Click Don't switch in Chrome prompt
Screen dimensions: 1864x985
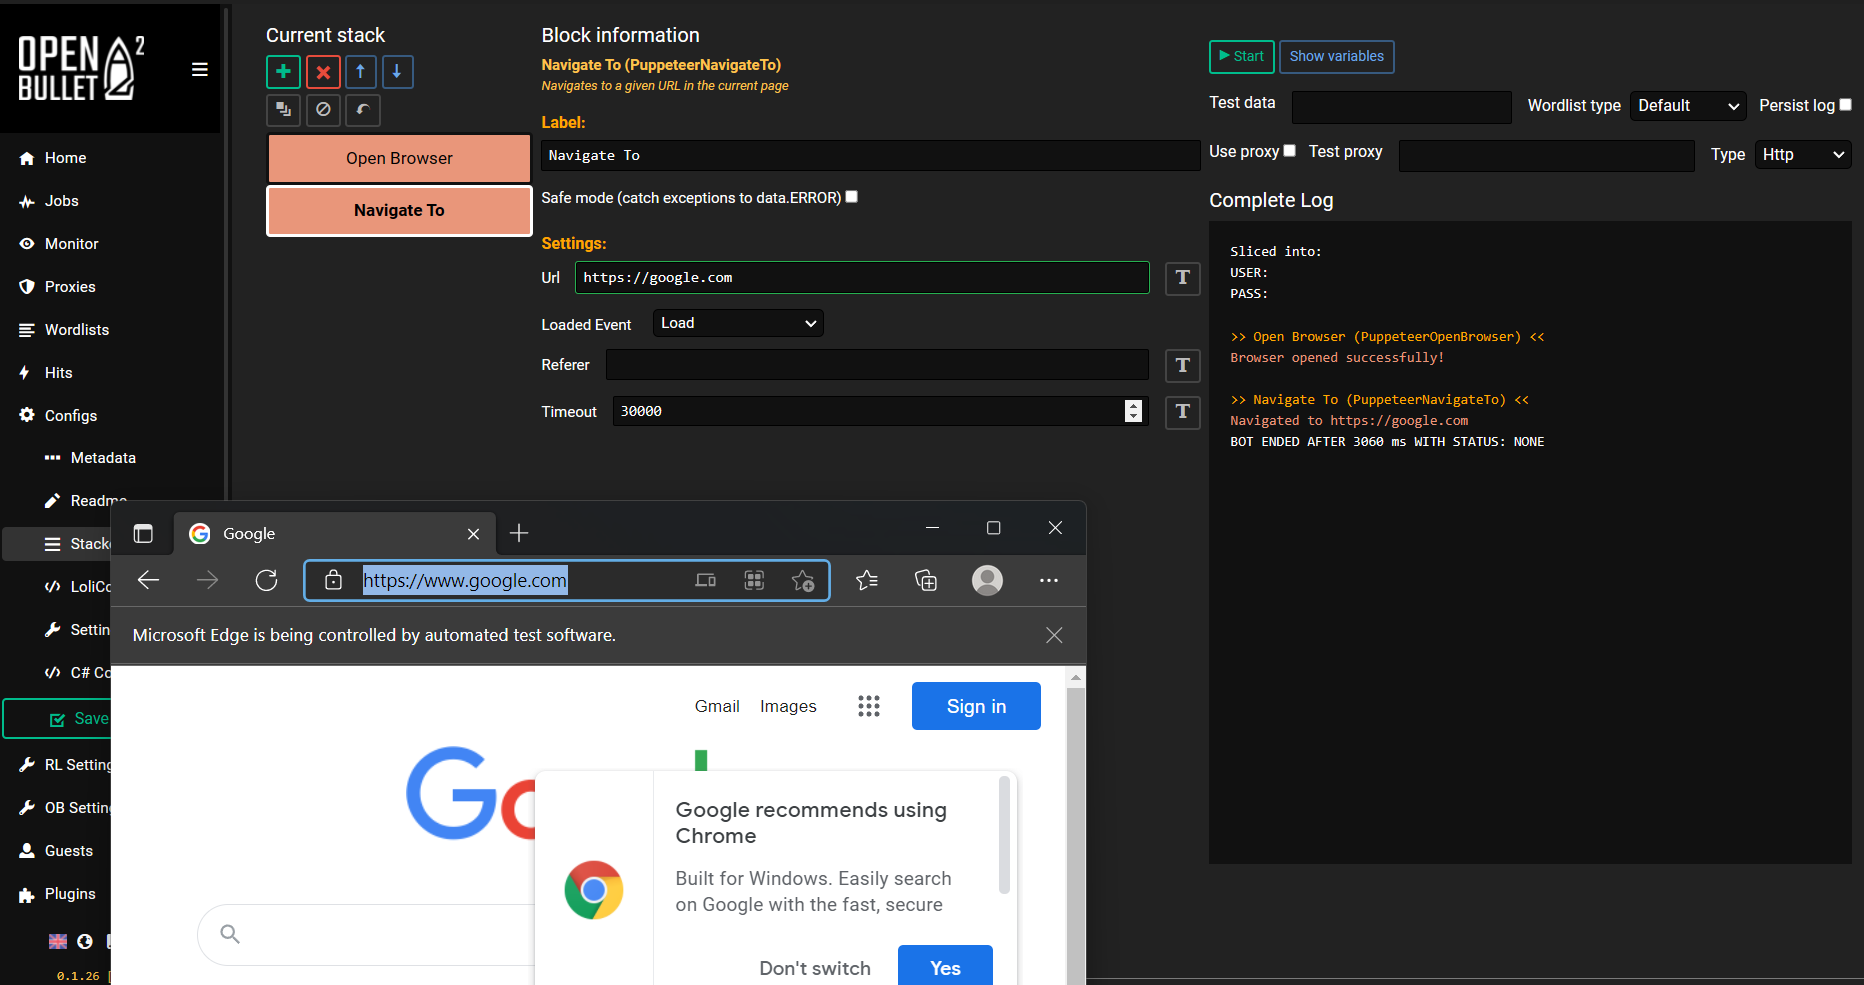[814, 968]
